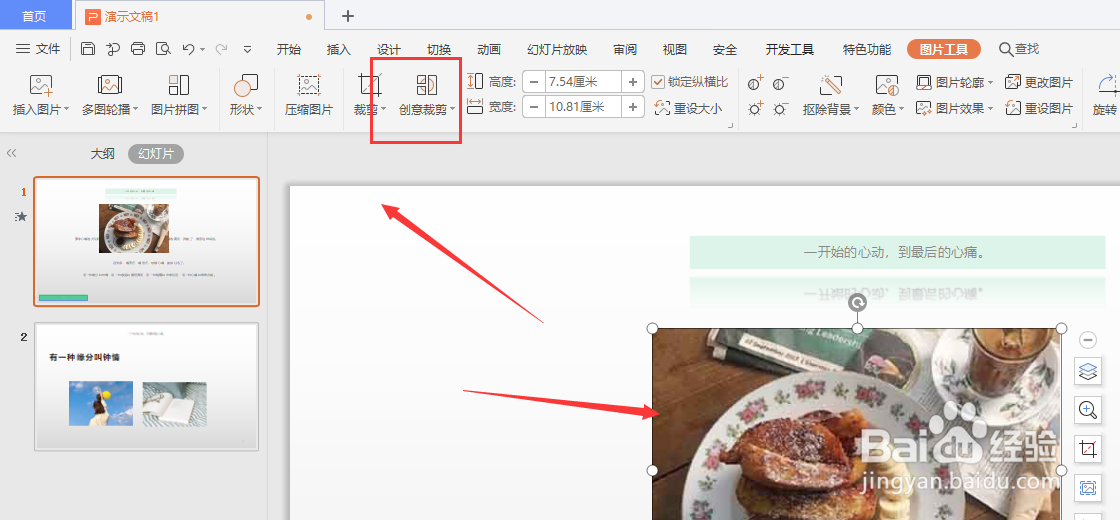Switch panel to 幻灯片 slides view
Viewport: 1120px width, 520px height.
(156, 154)
